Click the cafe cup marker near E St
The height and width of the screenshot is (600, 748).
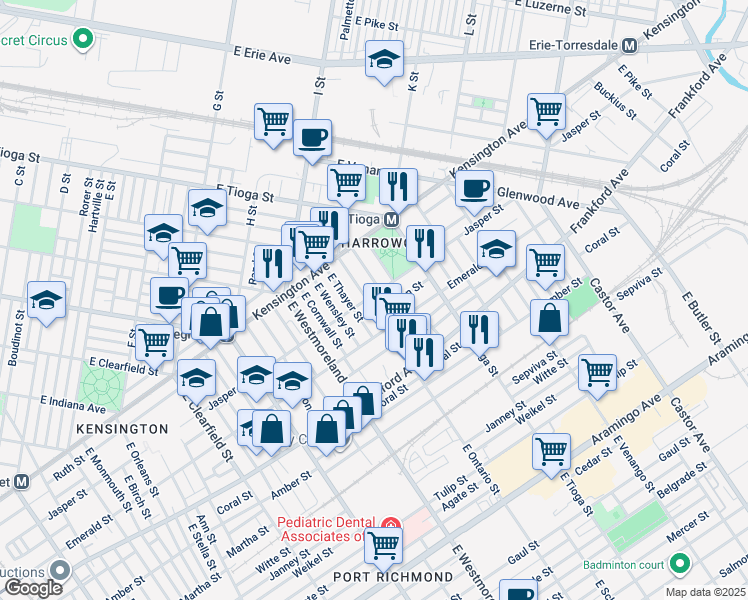169,298
